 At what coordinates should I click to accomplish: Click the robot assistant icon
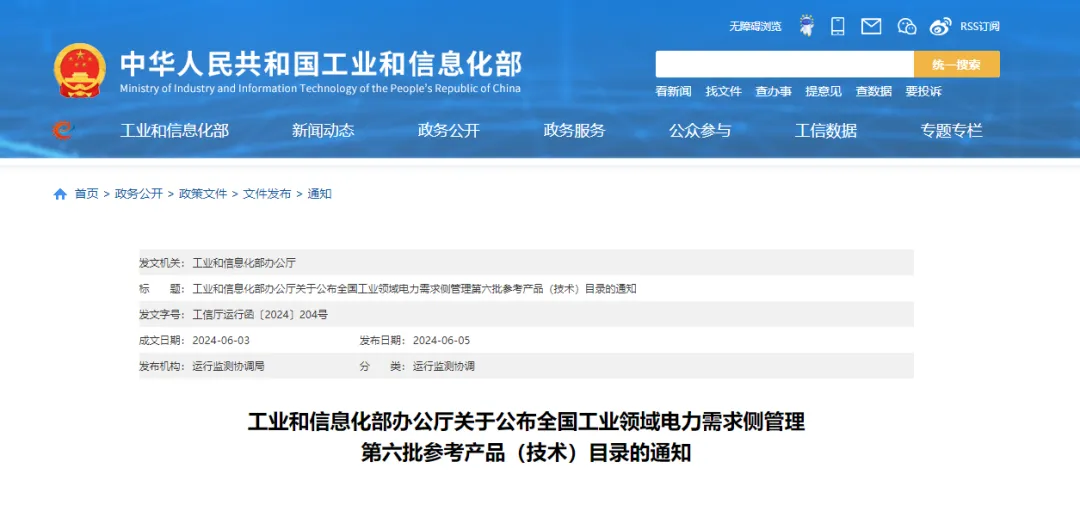[x=806, y=26]
